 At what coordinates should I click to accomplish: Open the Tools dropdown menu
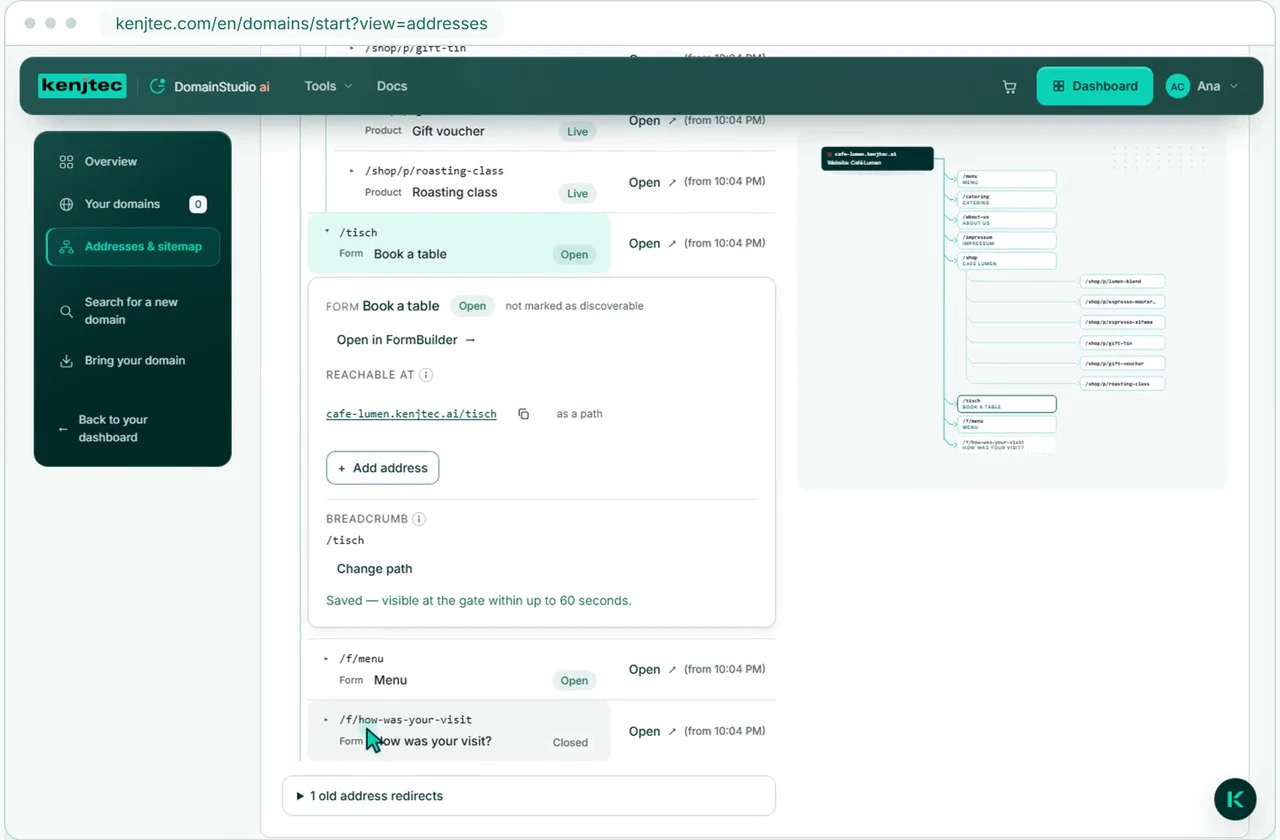tap(328, 86)
